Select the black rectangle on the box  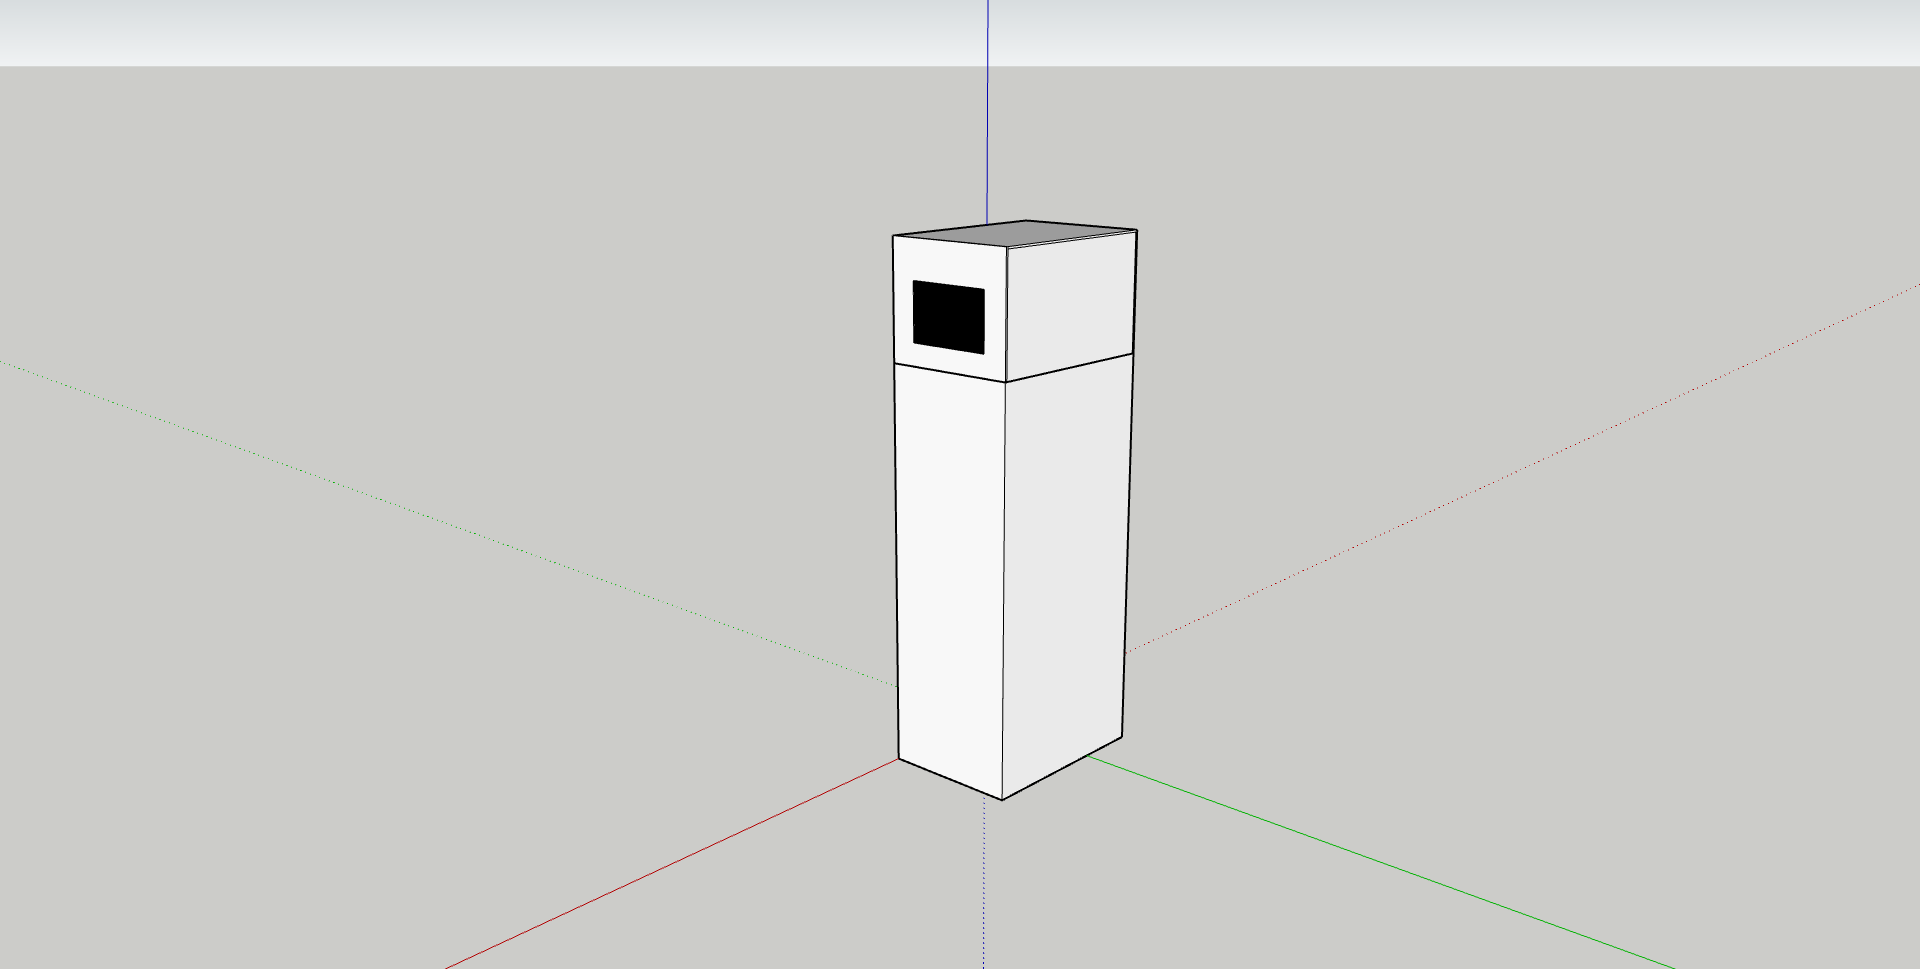tap(948, 317)
